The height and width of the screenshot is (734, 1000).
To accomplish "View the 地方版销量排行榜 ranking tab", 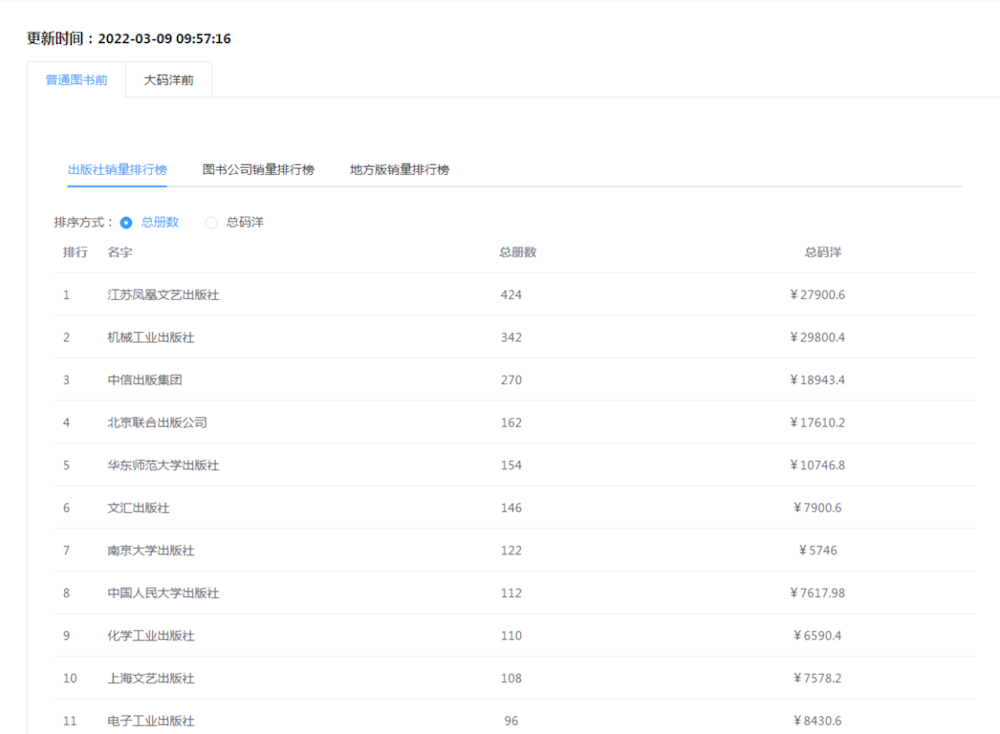I will coord(399,170).
